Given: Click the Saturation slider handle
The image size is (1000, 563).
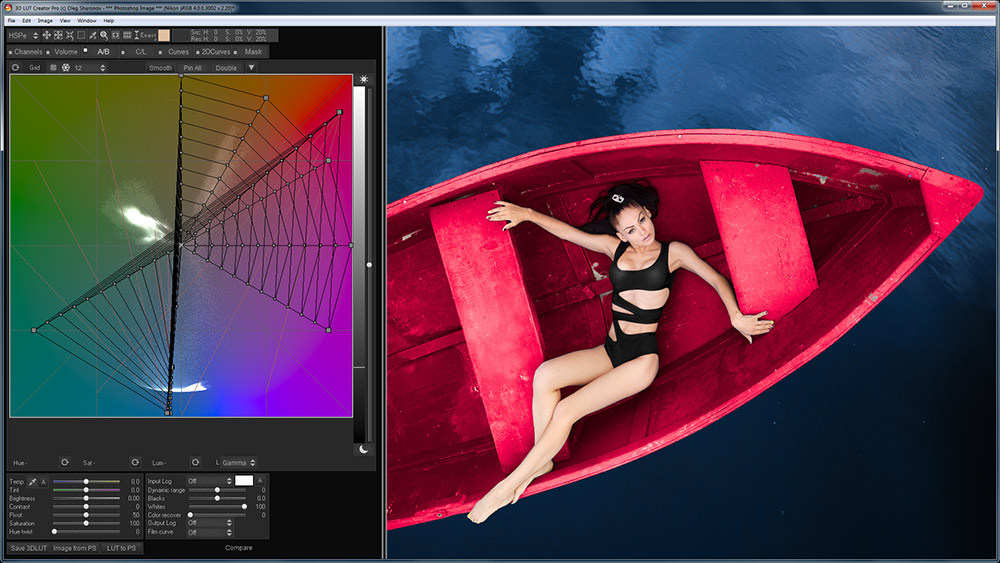Looking at the screenshot, I should click(86, 523).
